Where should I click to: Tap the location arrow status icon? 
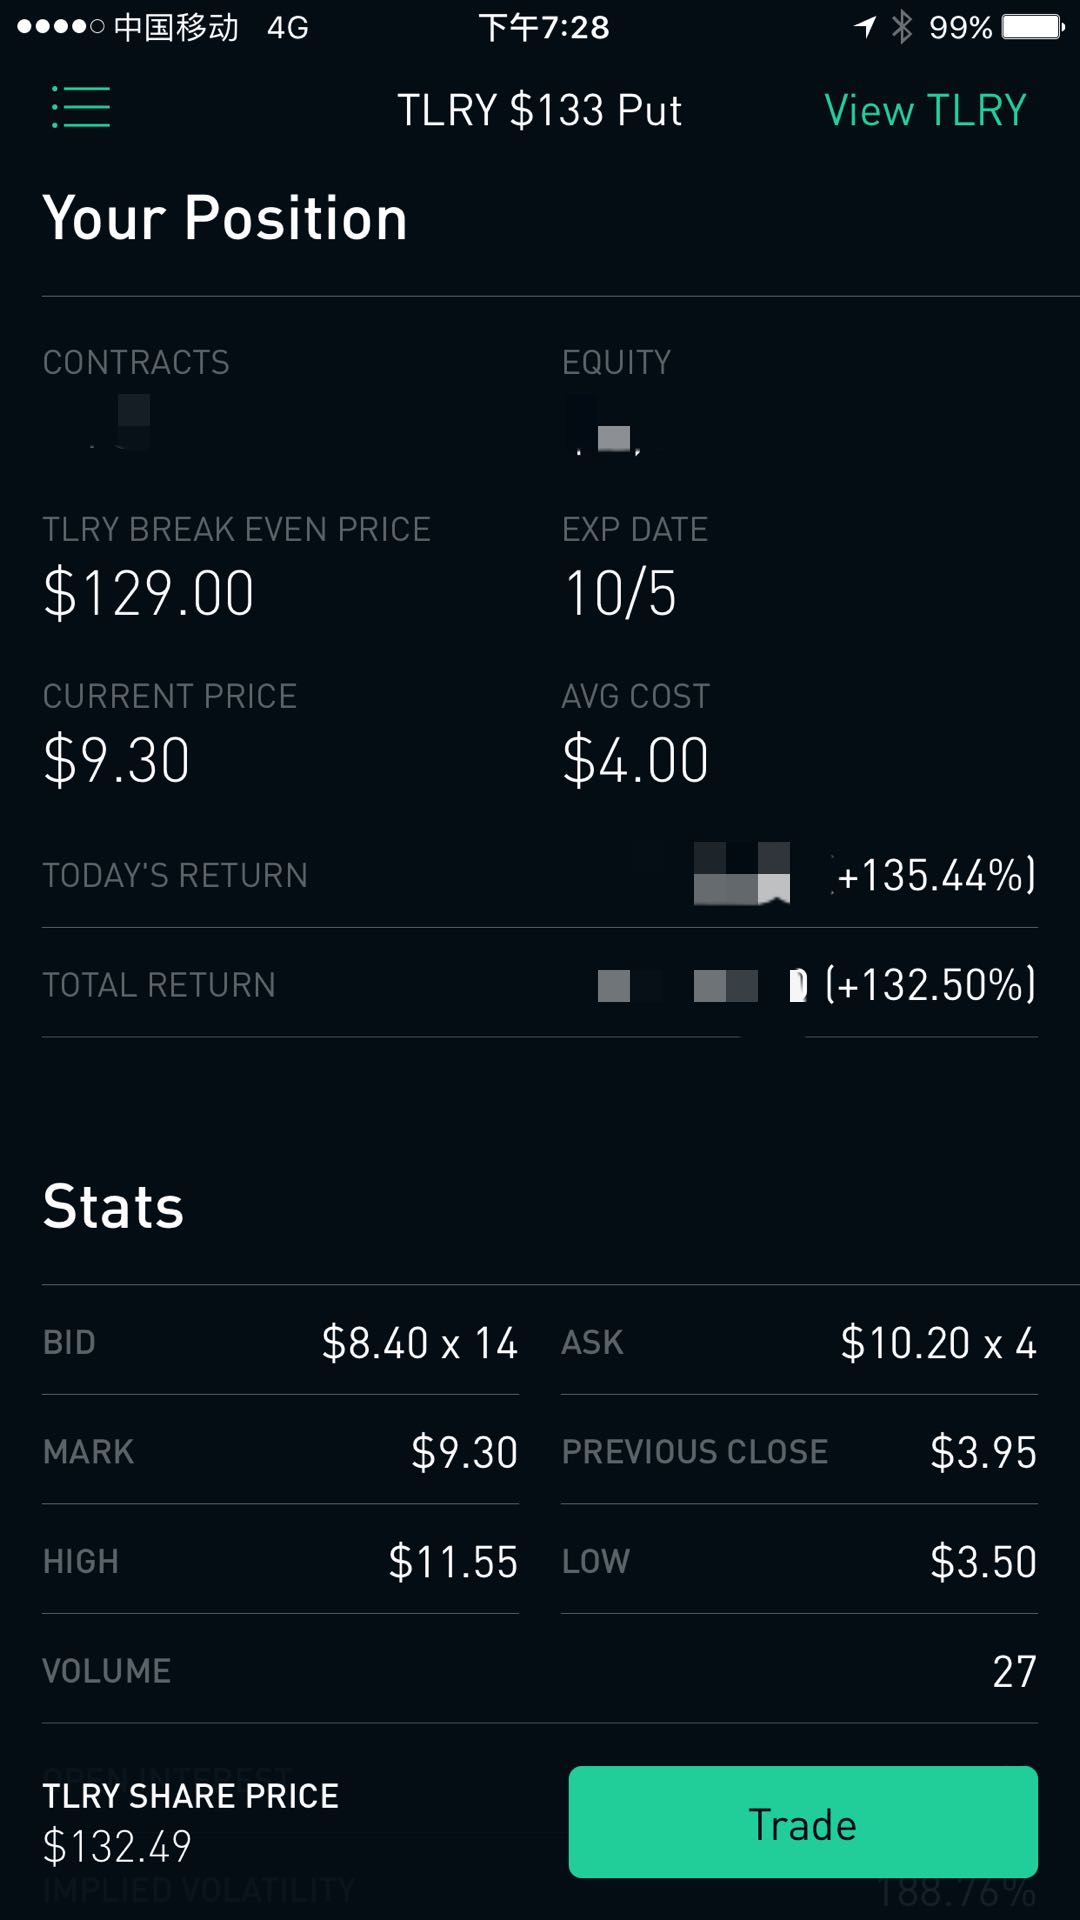[865, 27]
